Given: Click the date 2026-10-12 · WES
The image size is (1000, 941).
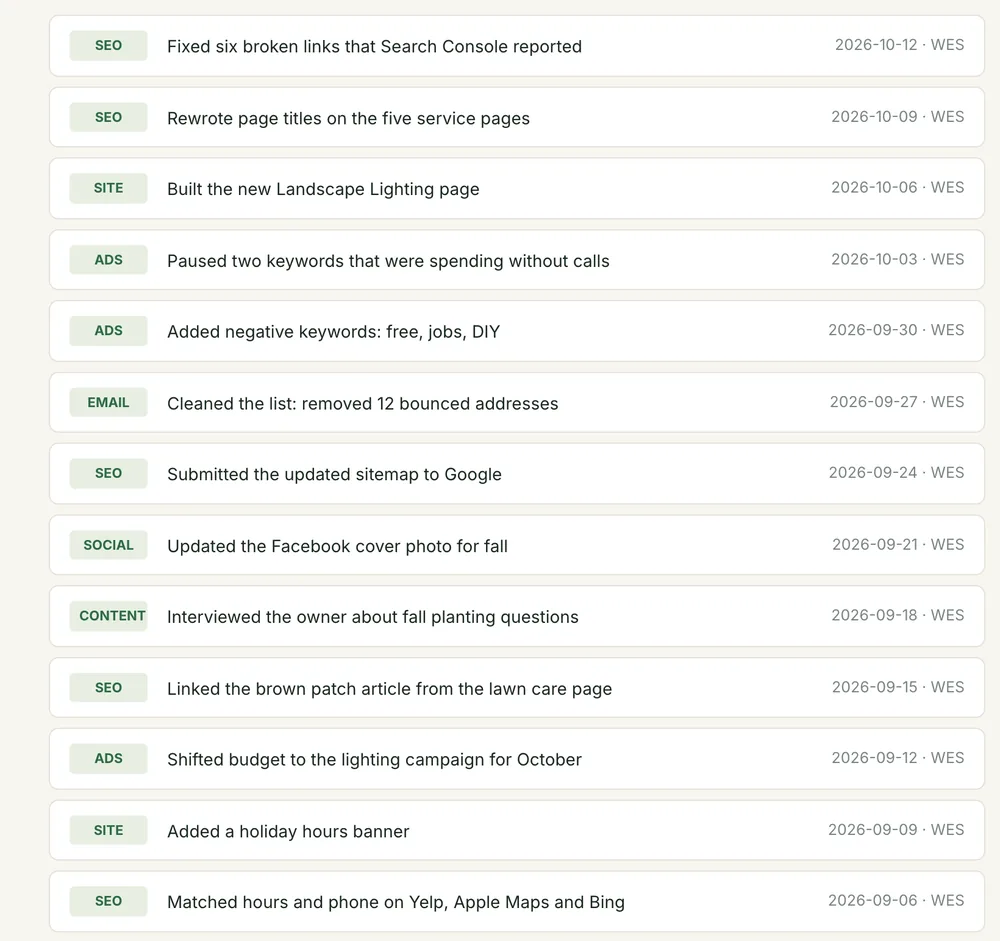Looking at the screenshot, I should pyautogui.click(x=899, y=45).
